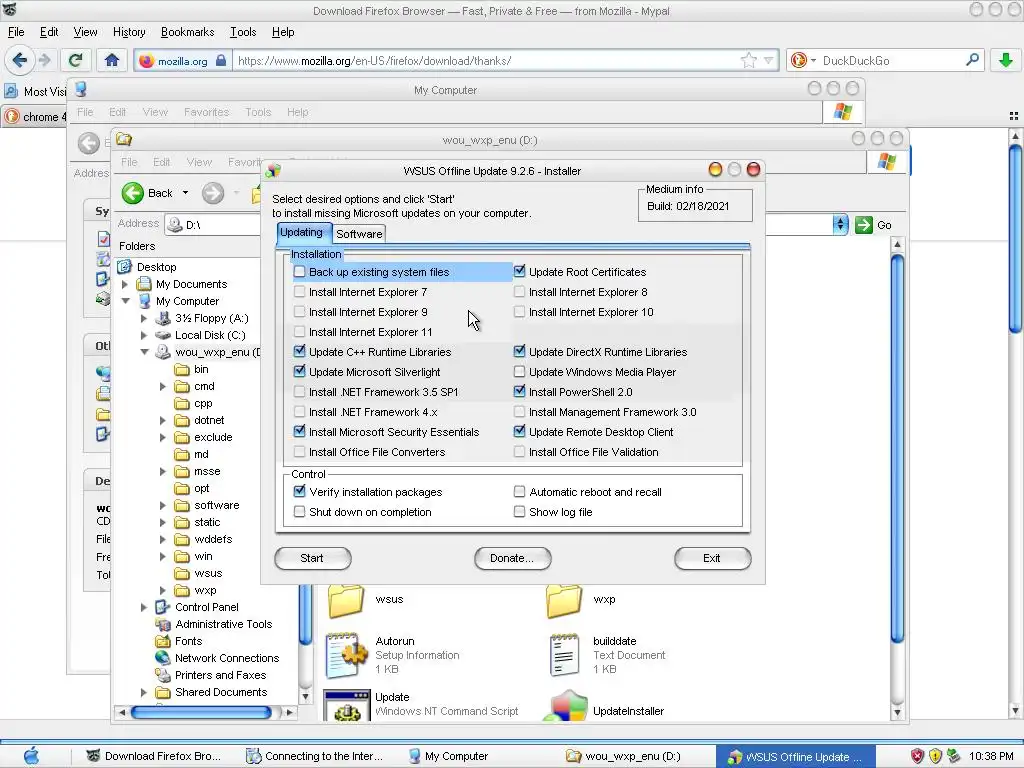Enable Back up existing system files
Image resolution: width=1024 pixels, height=768 pixels.
pos(299,272)
